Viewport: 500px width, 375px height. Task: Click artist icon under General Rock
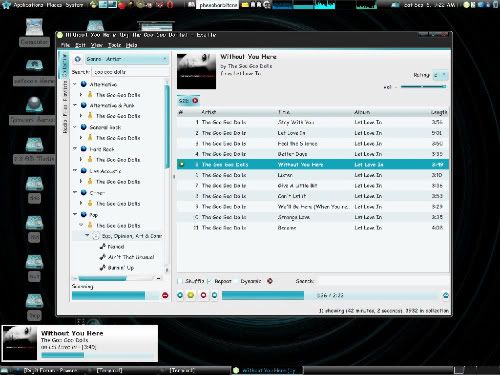pos(90,137)
